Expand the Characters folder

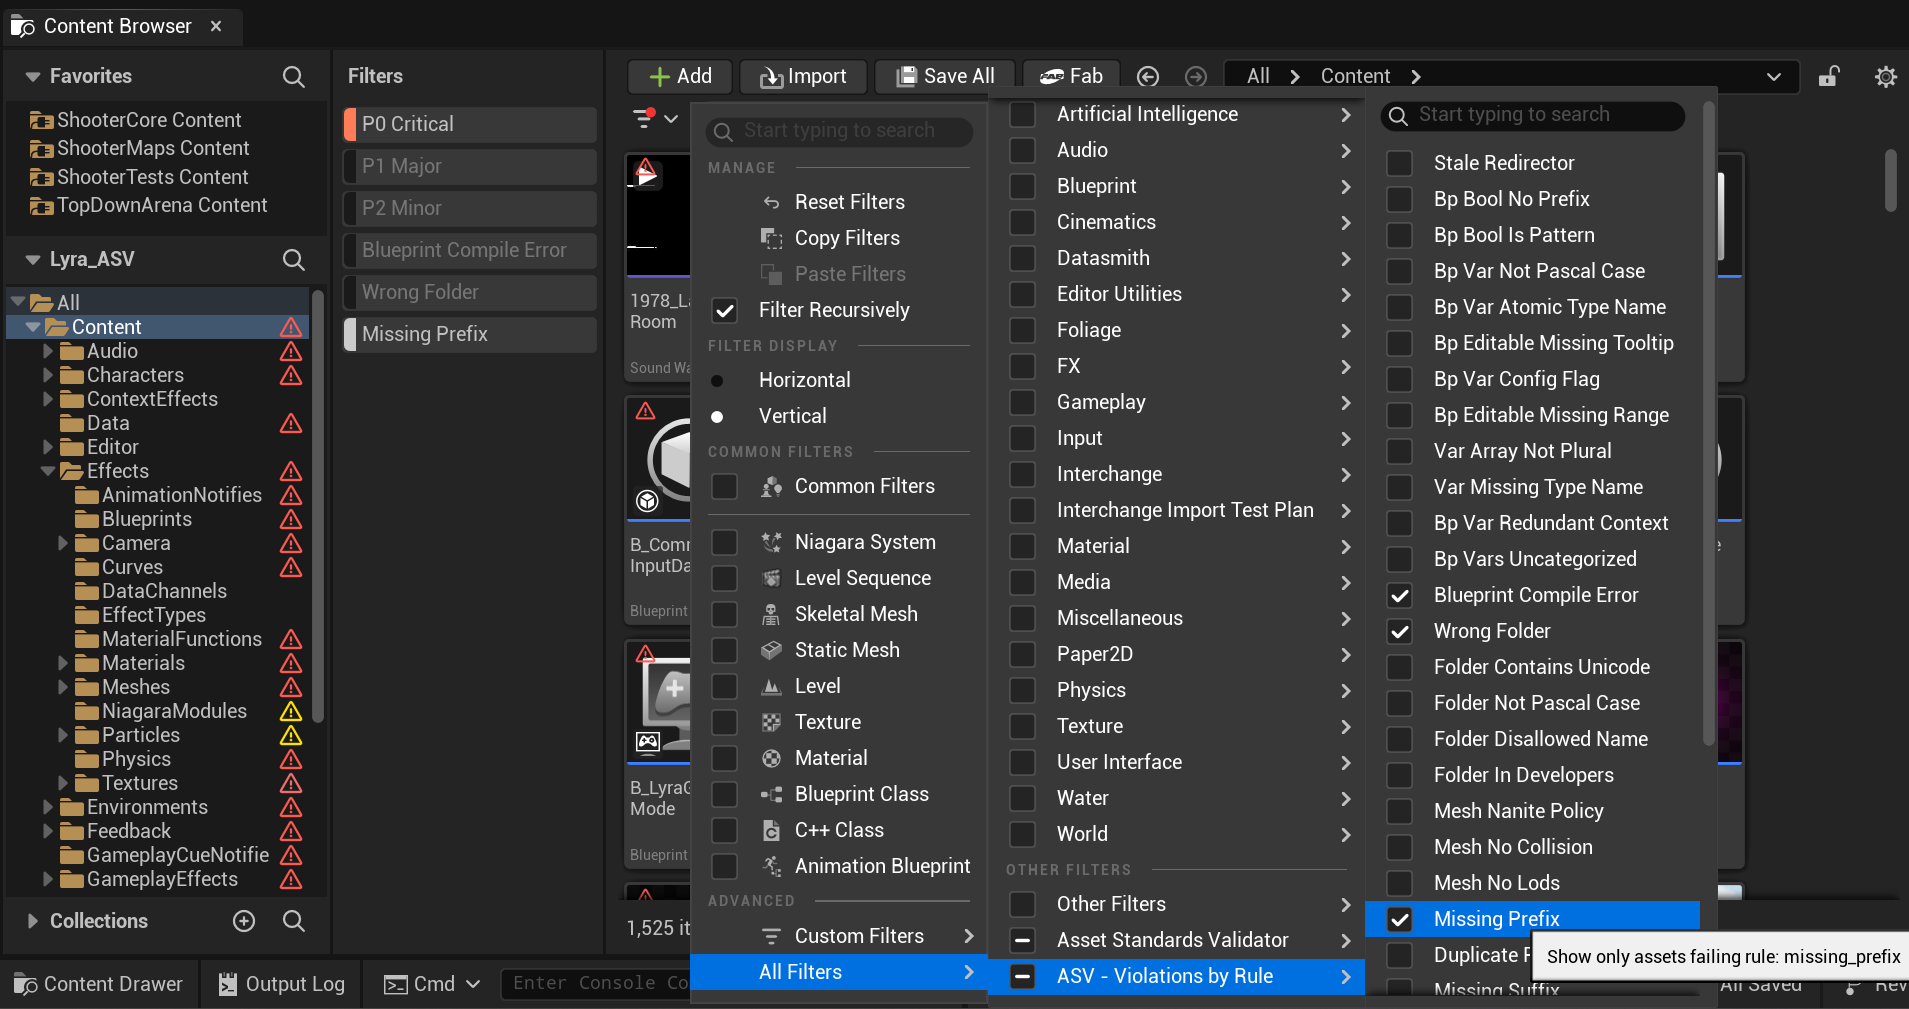47,375
